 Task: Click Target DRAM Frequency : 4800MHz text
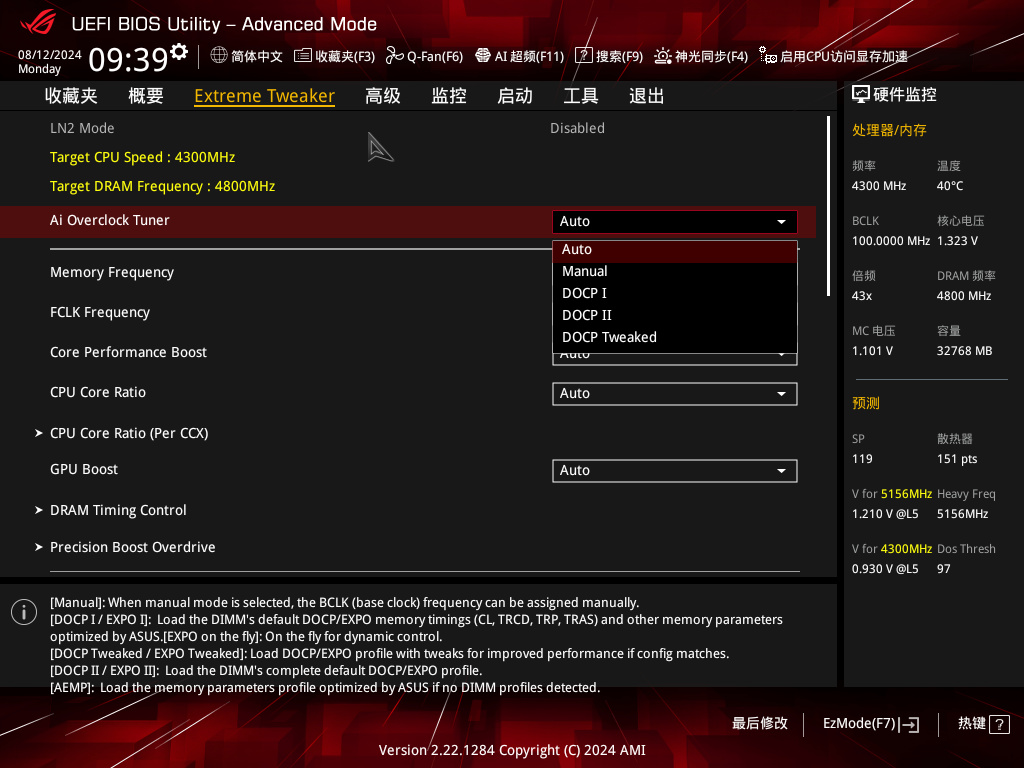pyautogui.click(x=163, y=186)
